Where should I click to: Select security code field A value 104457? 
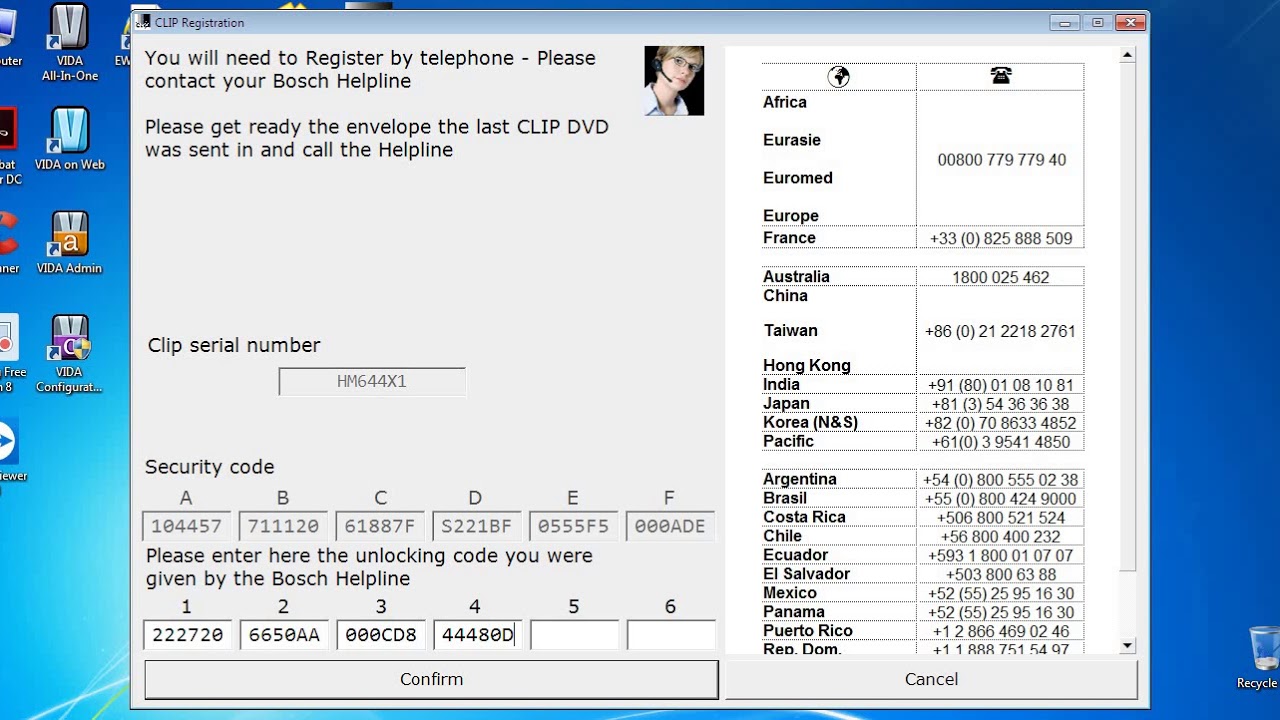click(x=187, y=526)
